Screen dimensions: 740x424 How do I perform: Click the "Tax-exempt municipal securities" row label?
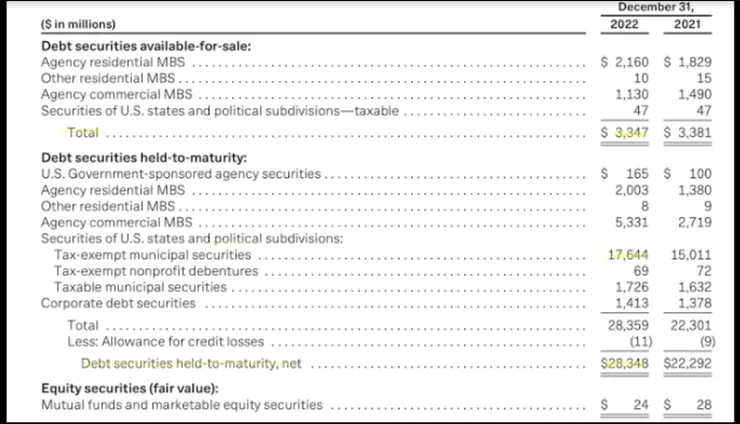[152, 255]
